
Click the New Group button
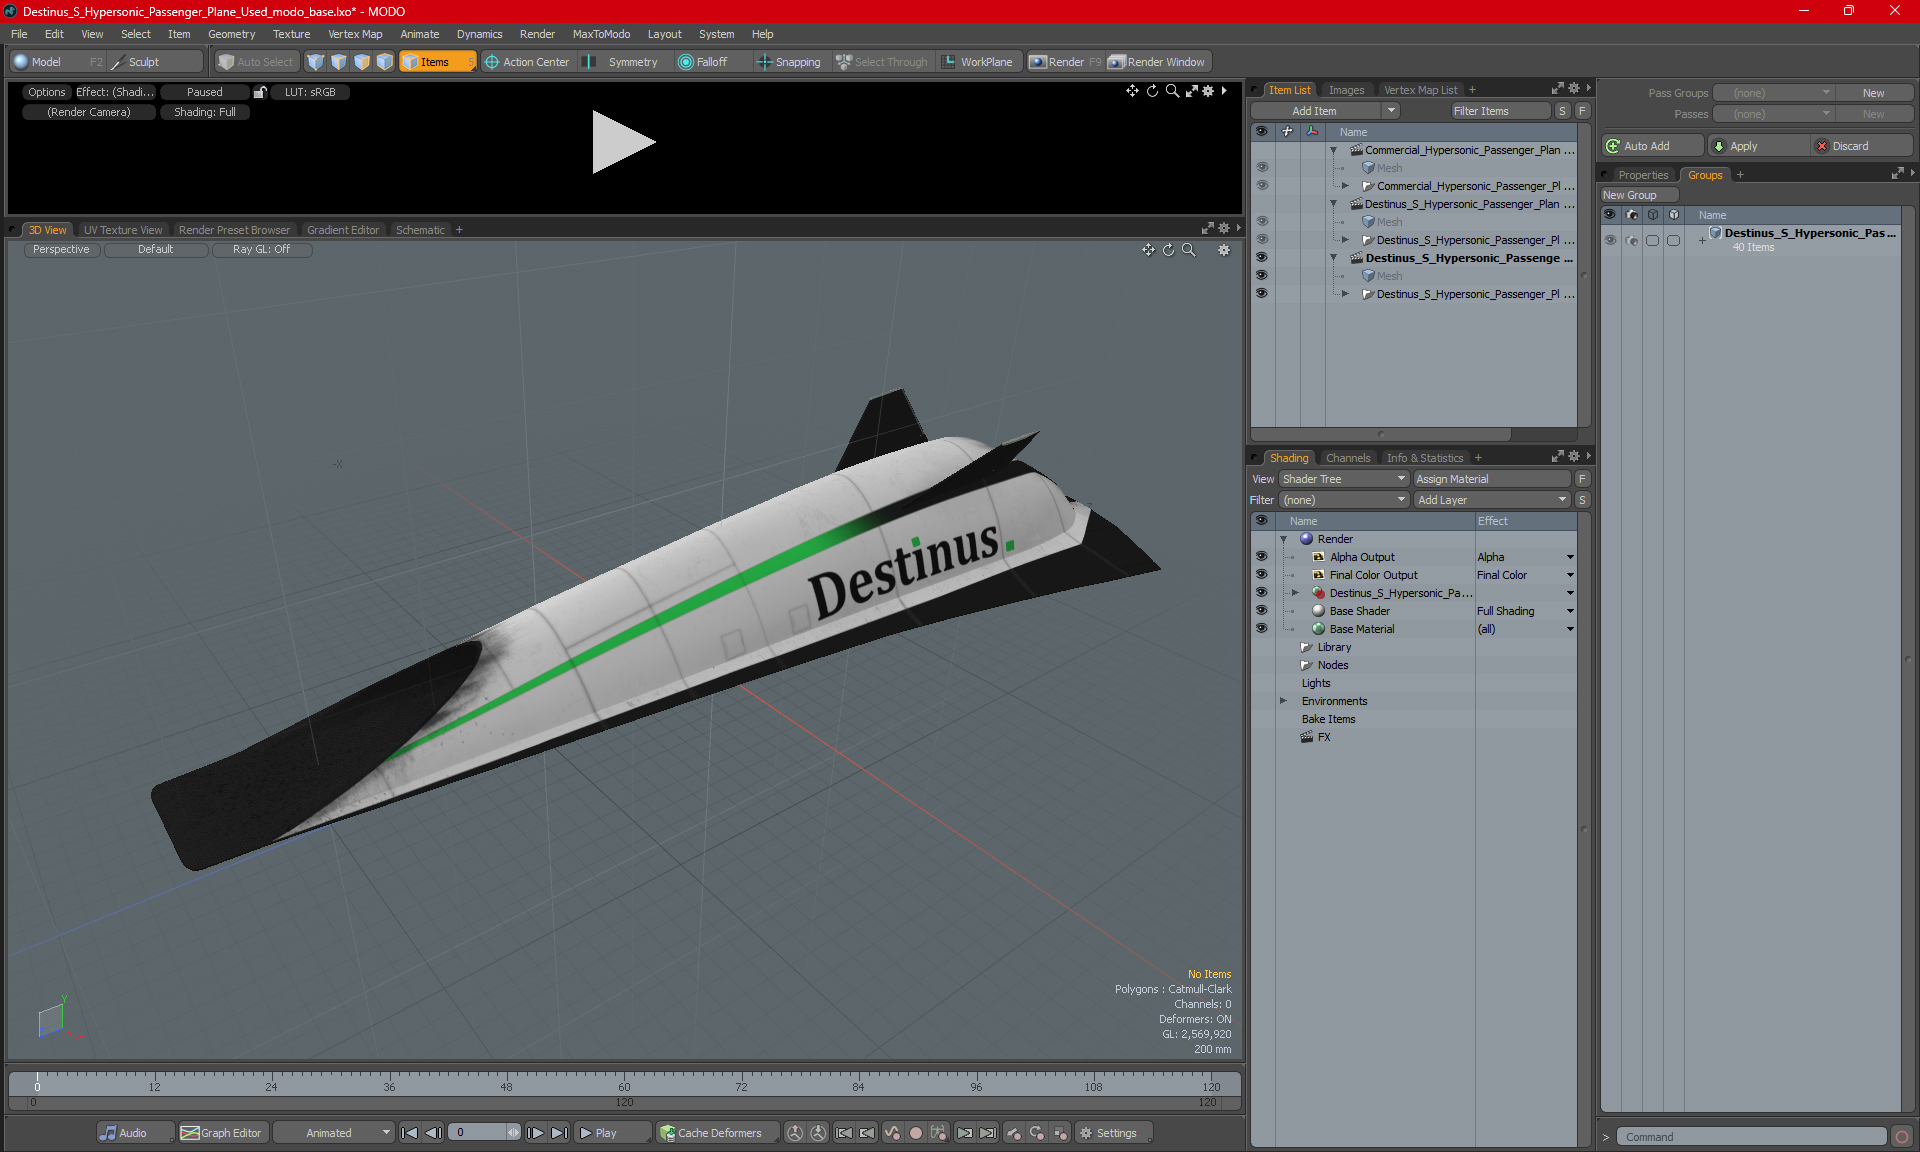tap(1638, 195)
